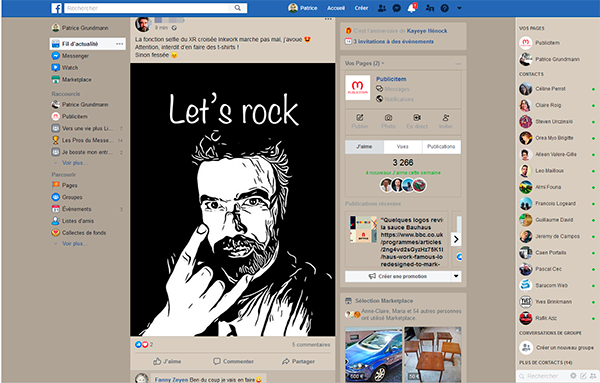
Task: Show next recent publication arrow
Action: click(456, 240)
